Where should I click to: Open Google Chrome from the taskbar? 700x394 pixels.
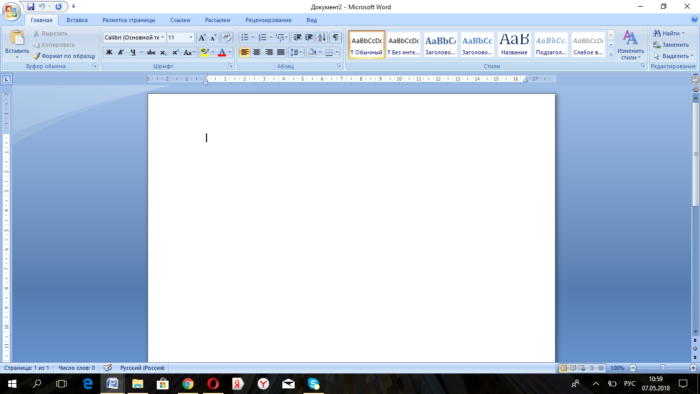[x=188, y=384]
